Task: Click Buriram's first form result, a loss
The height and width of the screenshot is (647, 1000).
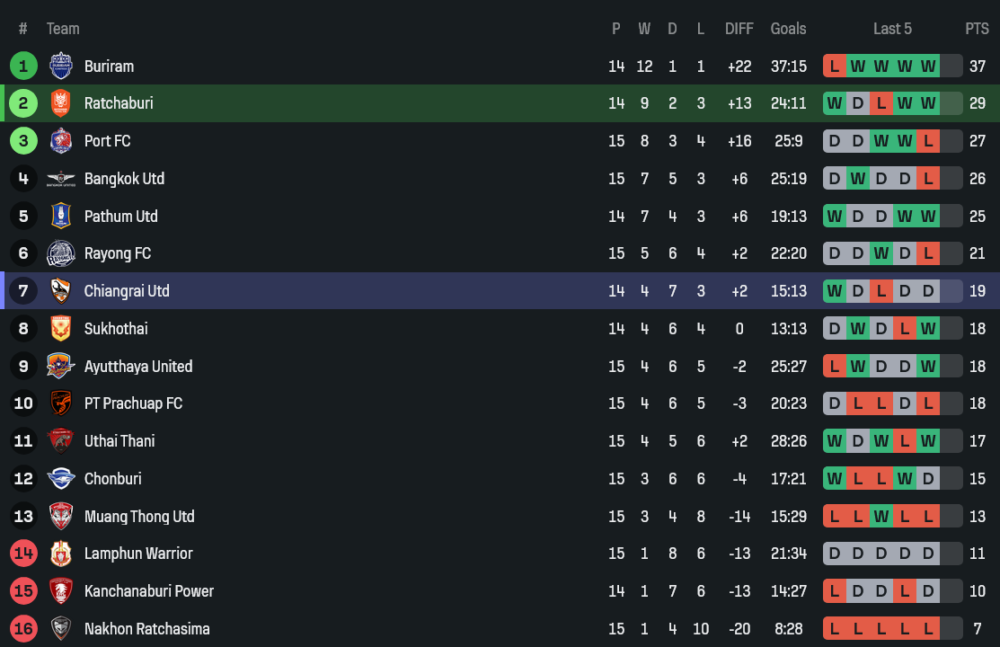Action: (x=834, y=66)
